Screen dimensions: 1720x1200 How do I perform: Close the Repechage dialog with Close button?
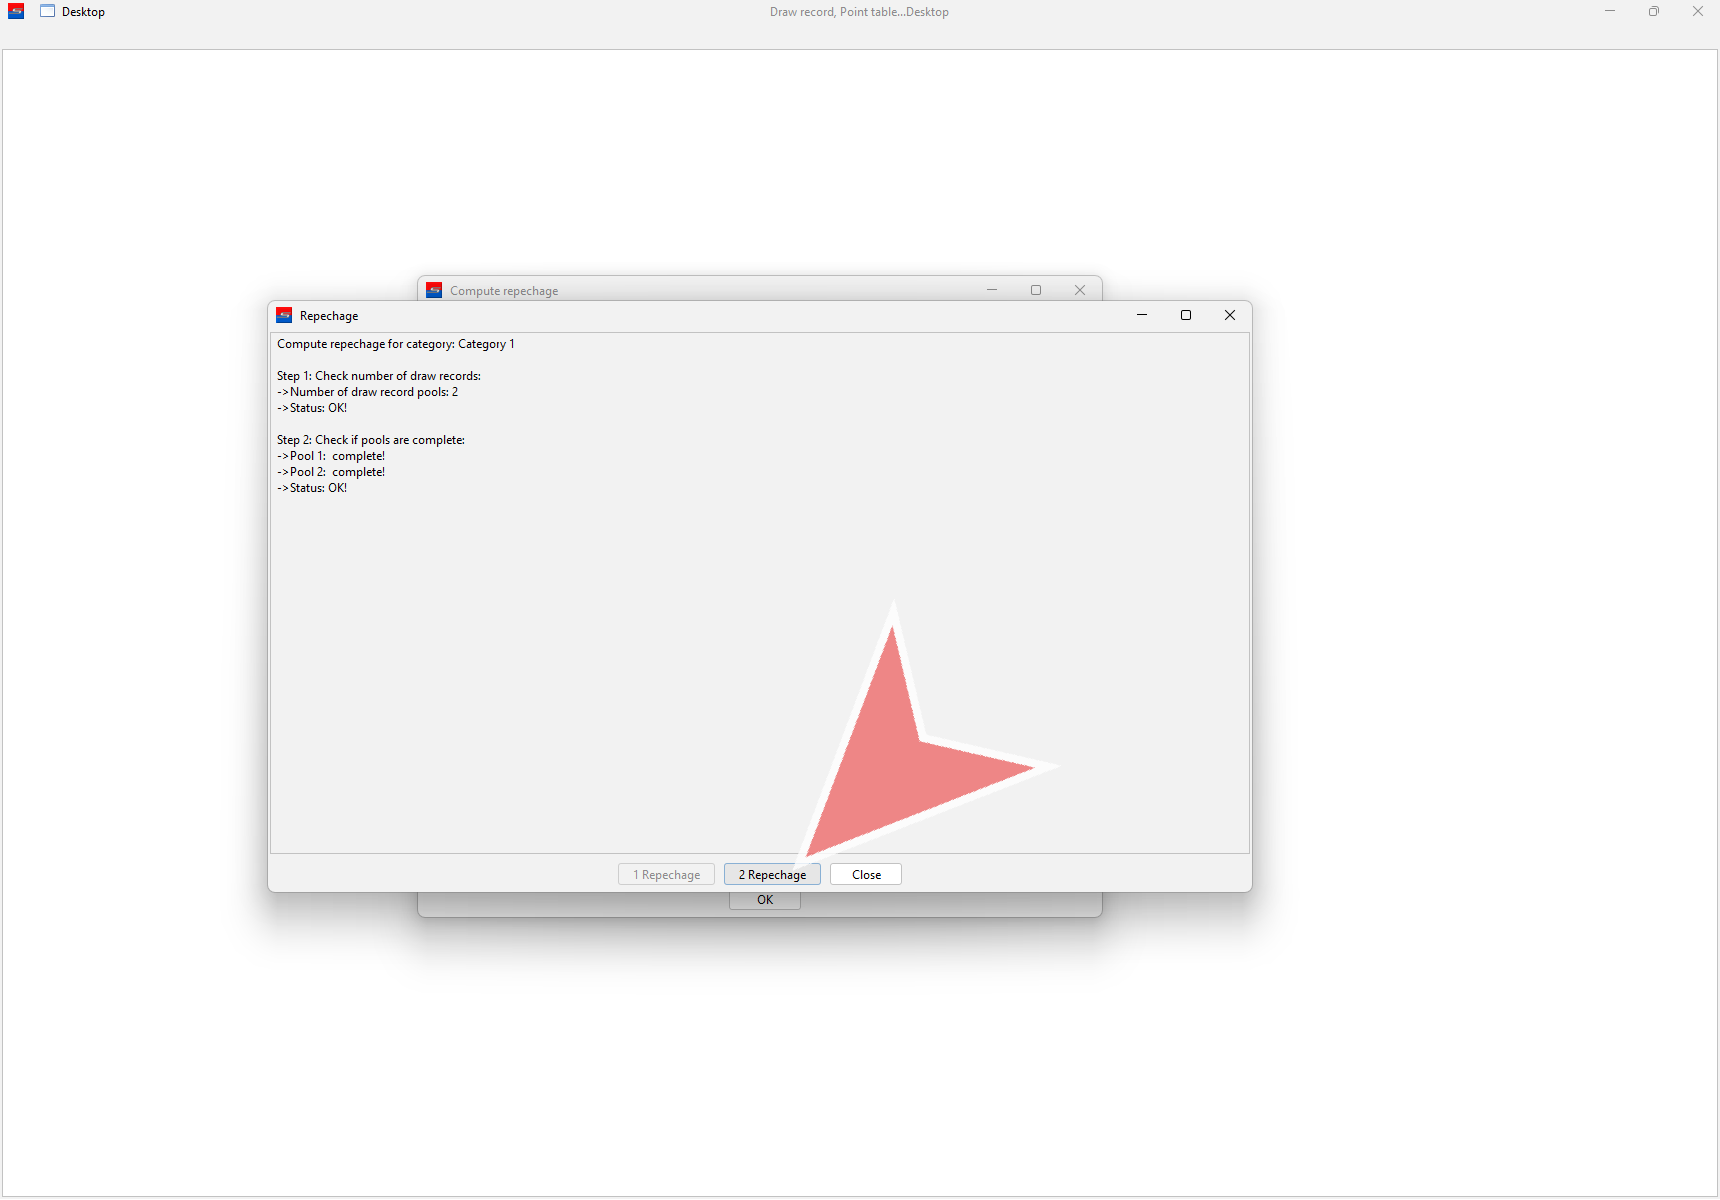[x=866, y=874]
